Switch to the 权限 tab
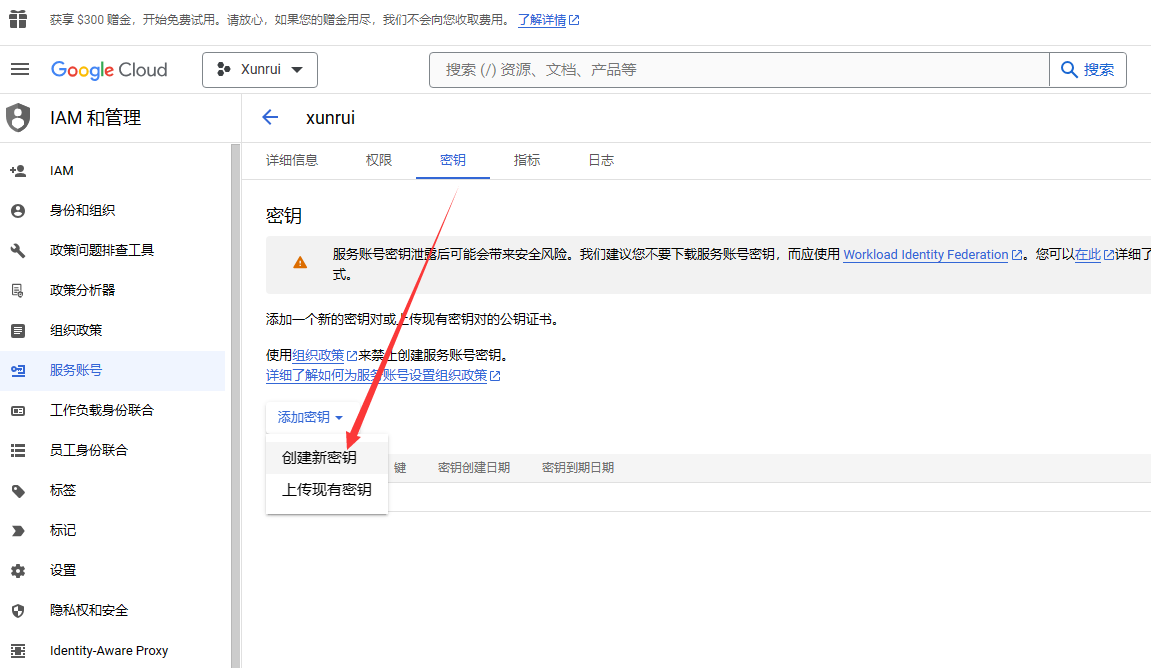1151x668 pixels. [x=379, y=160]
